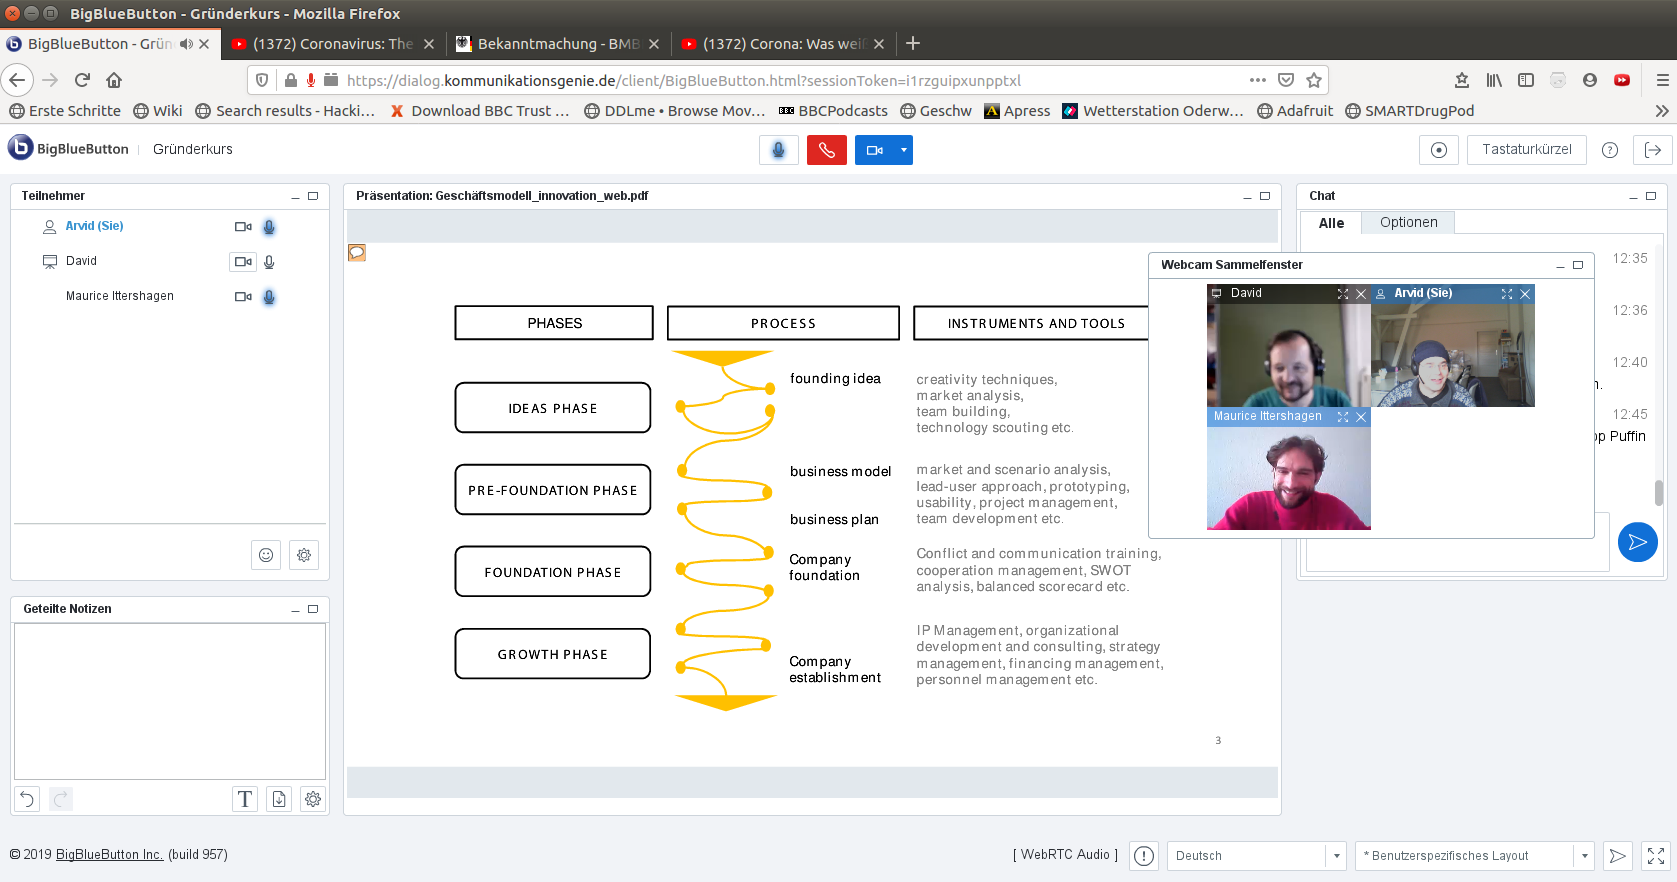Toggle the webcam share button

[x=874, y=150]
